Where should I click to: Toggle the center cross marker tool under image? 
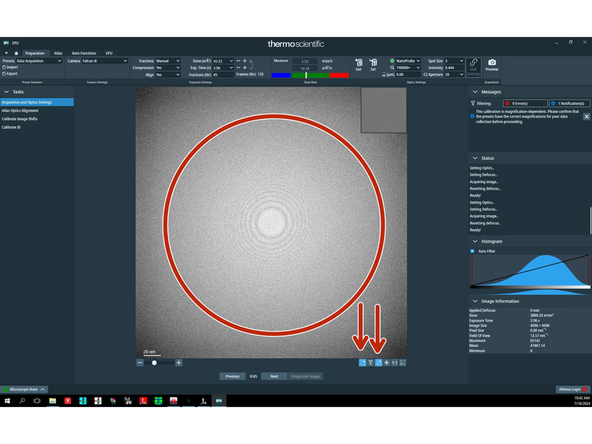[x=387, y=363]
